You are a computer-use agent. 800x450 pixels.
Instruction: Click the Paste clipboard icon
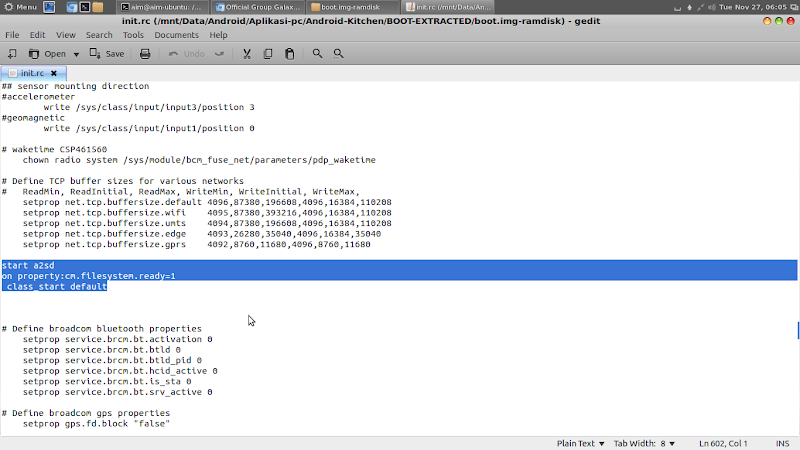tap(289, 53)
